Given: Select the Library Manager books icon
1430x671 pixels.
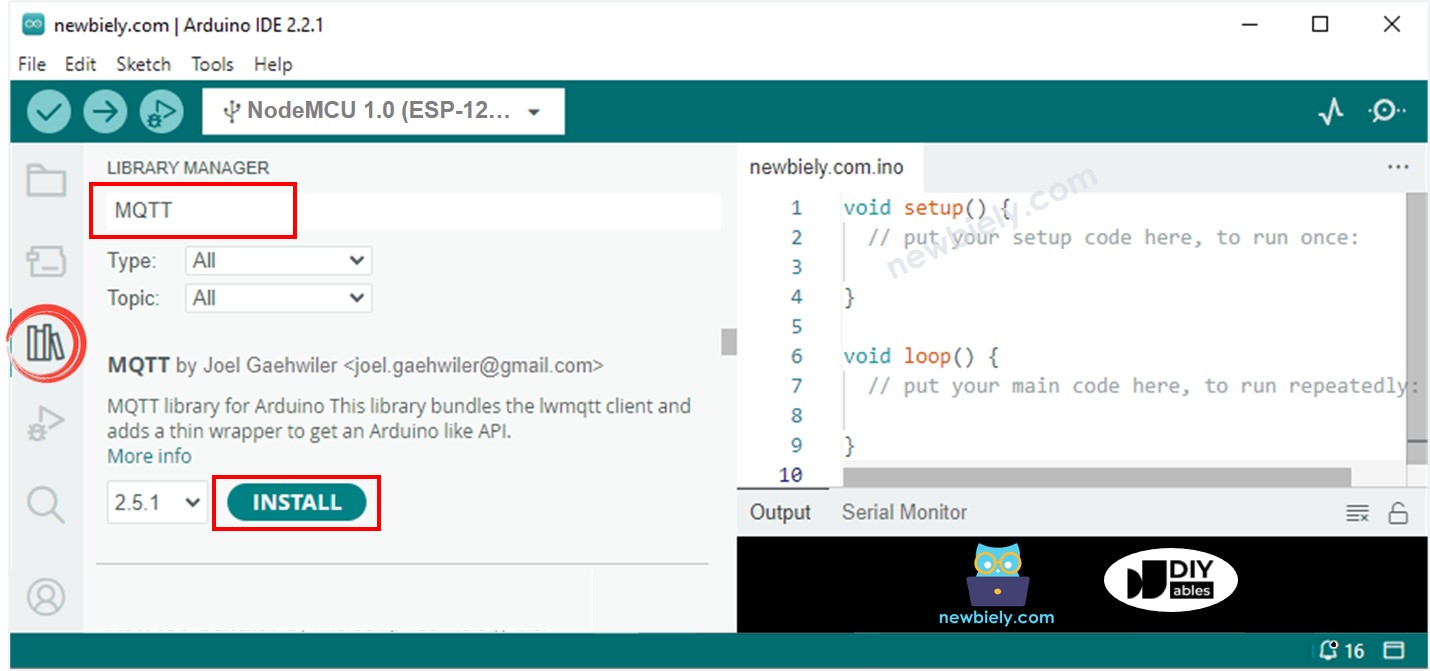Looking at the screenshot, I should point(46,343).
